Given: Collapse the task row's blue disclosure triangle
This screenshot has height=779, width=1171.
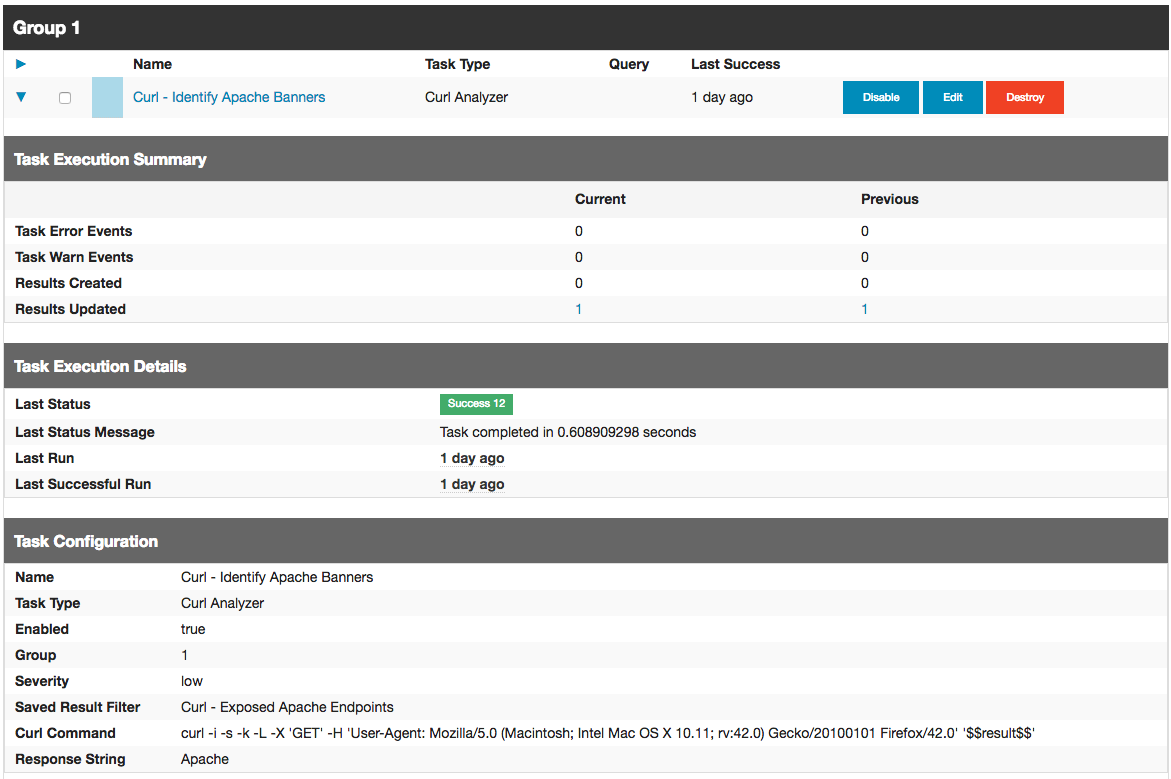Looking at the screenshot, I should 20,97.
